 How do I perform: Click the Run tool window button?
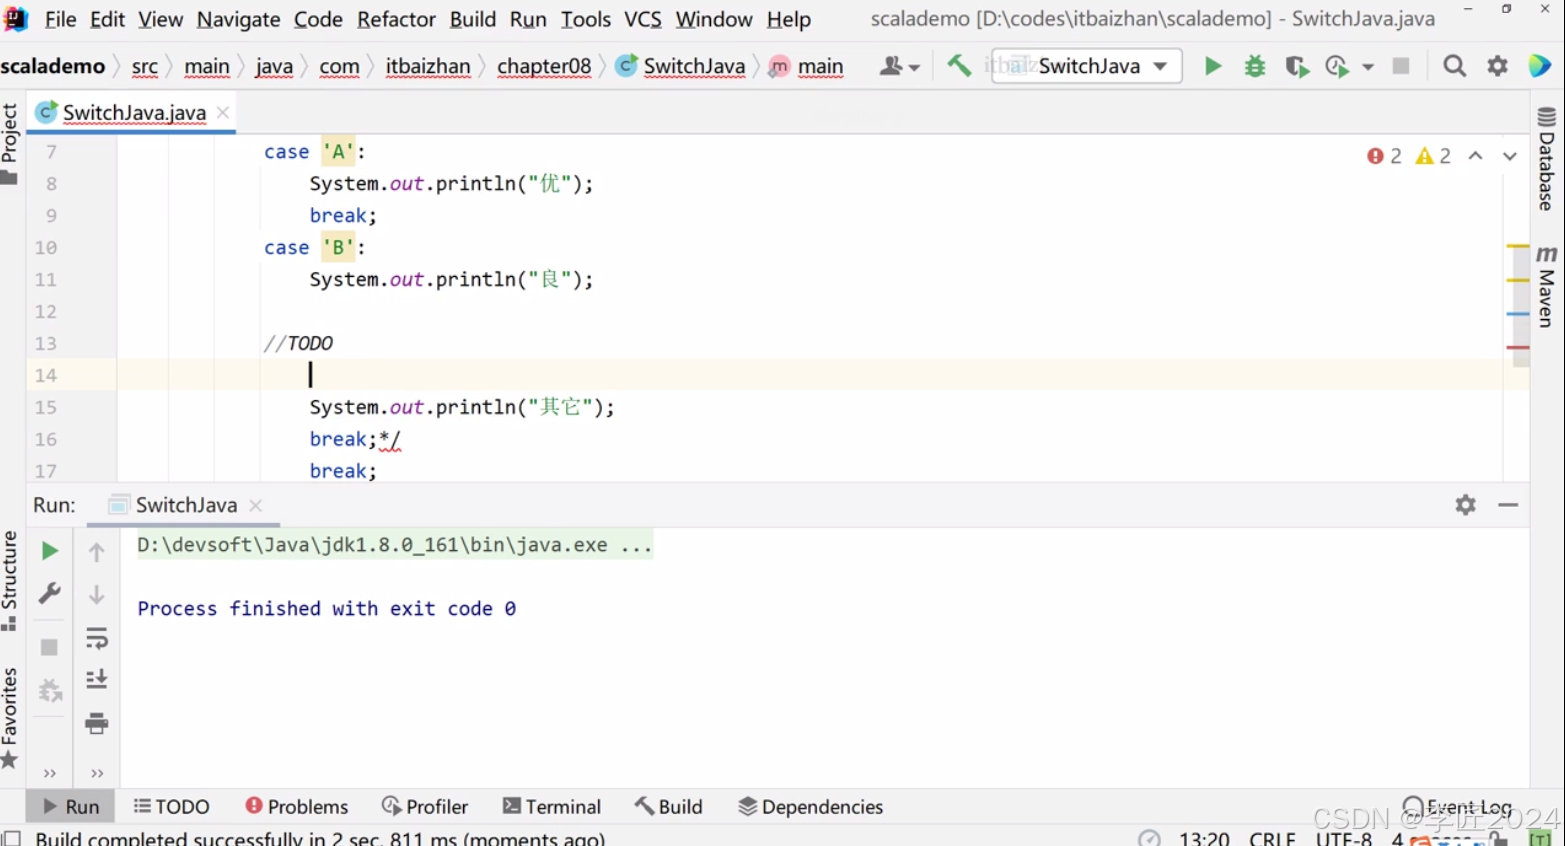[x=71, y=807]
